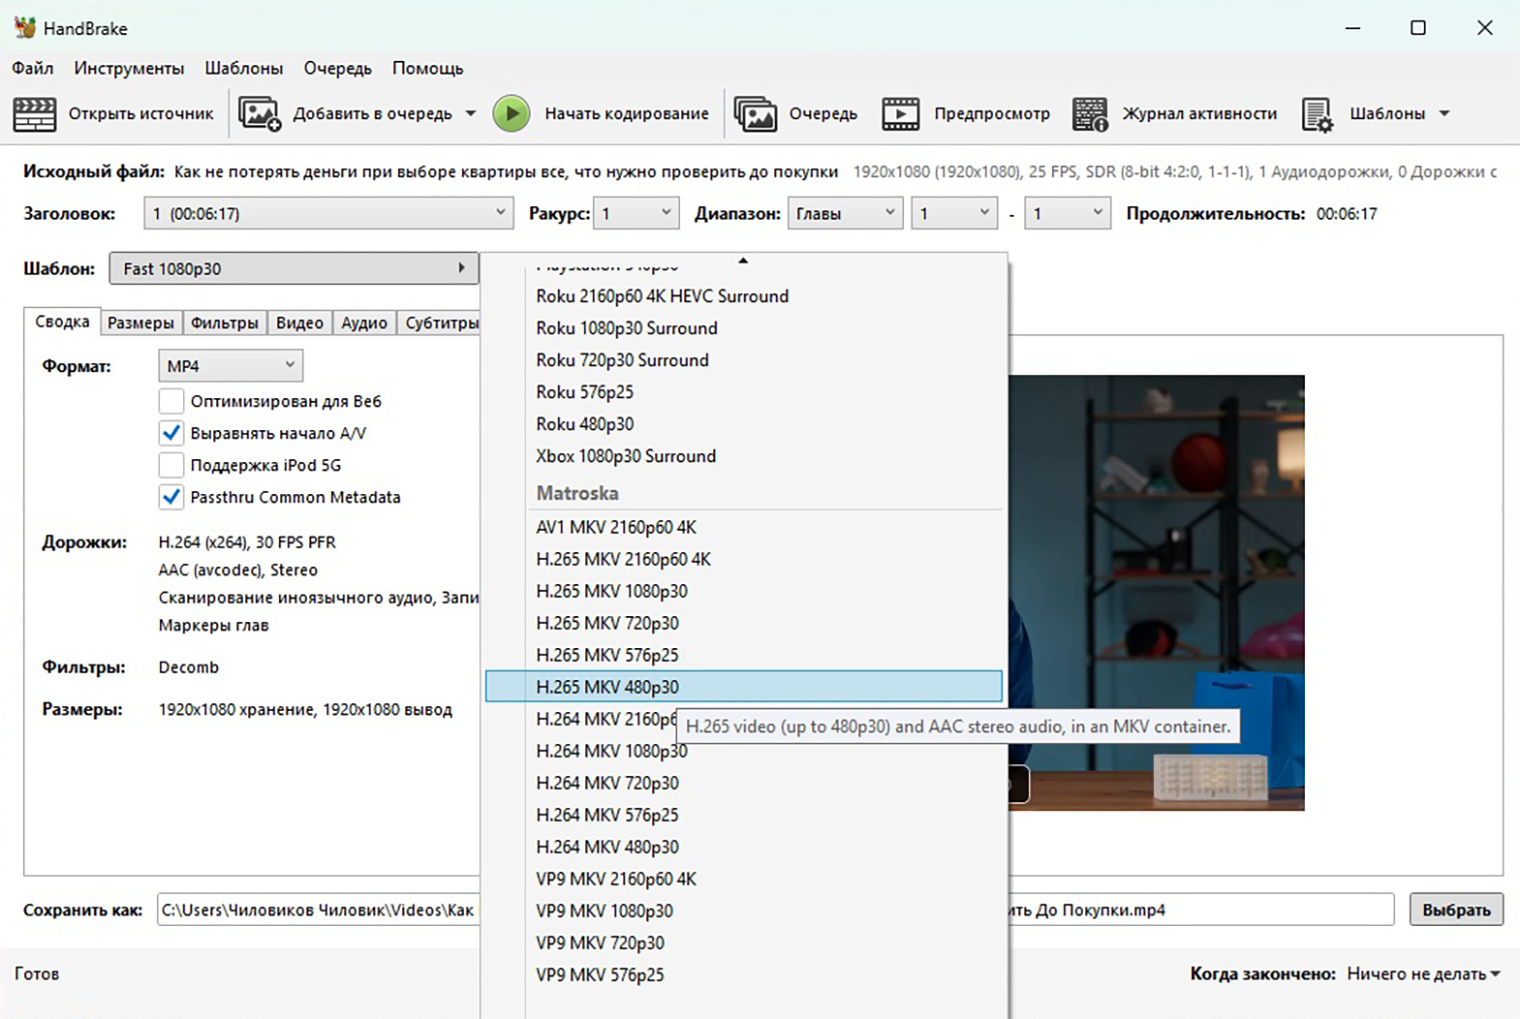This screenshot has height=1019, width=1520.
Task: Toggle Поддержка iPod 5G checkbox
Action: 171,465
